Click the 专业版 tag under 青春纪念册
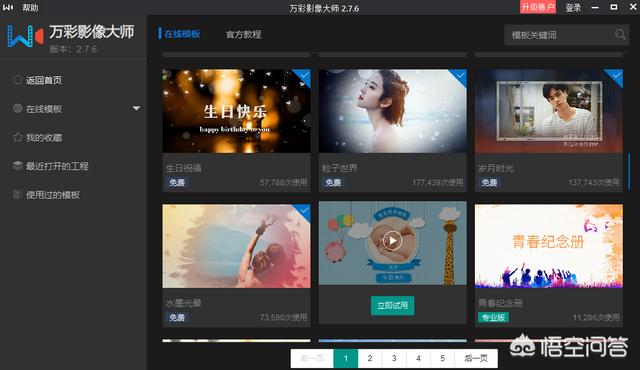Image resolution: width=640 pixels, height=370 pixels. (493, 317)
